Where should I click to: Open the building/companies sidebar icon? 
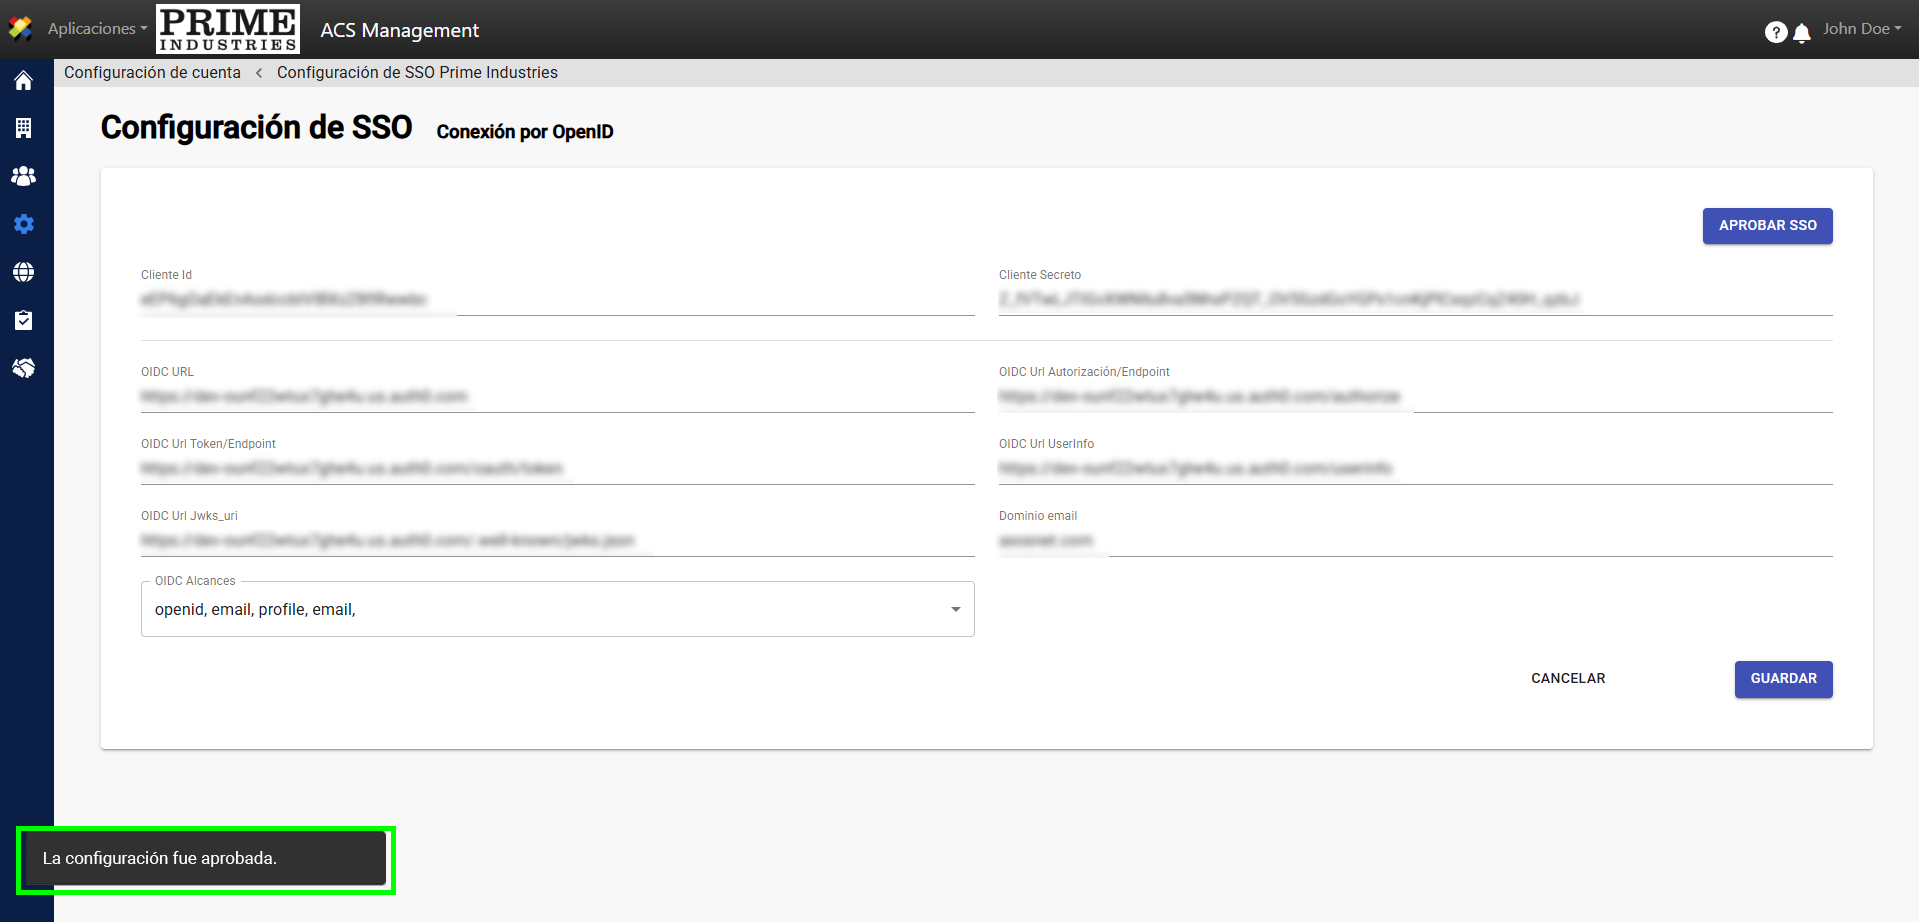click(24, 128)
